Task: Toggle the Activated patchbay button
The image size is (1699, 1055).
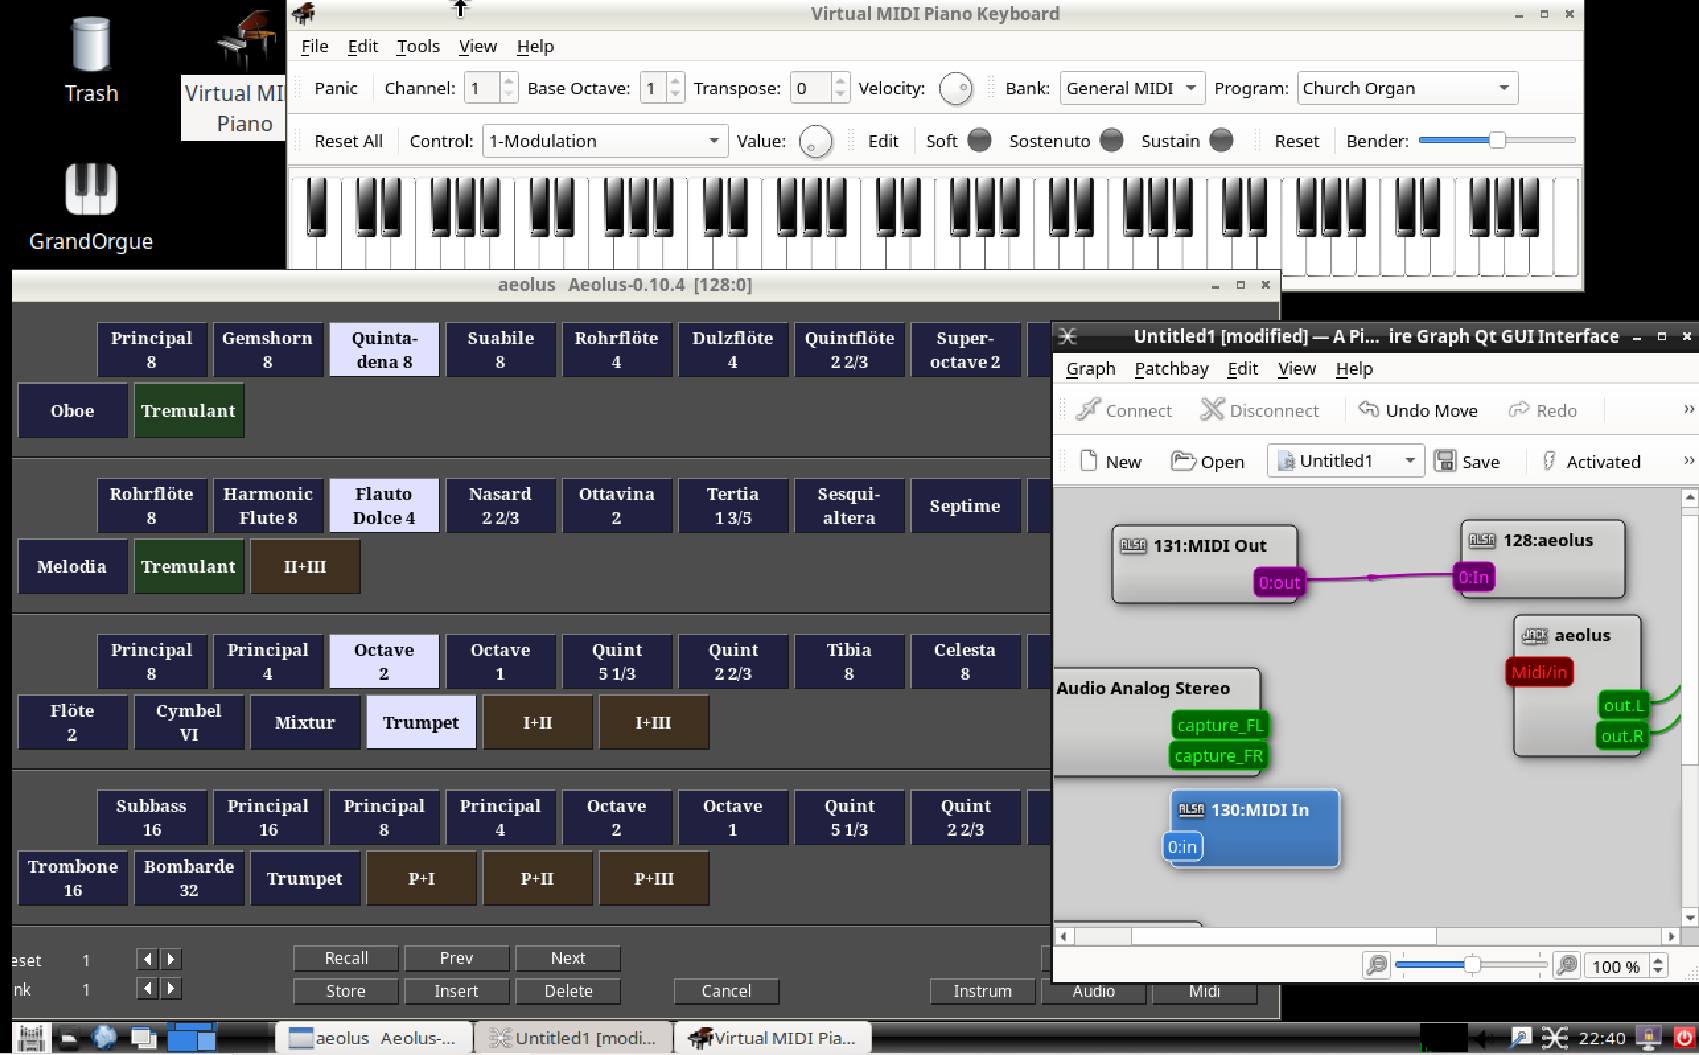Action: click(x=1590, y=461)
